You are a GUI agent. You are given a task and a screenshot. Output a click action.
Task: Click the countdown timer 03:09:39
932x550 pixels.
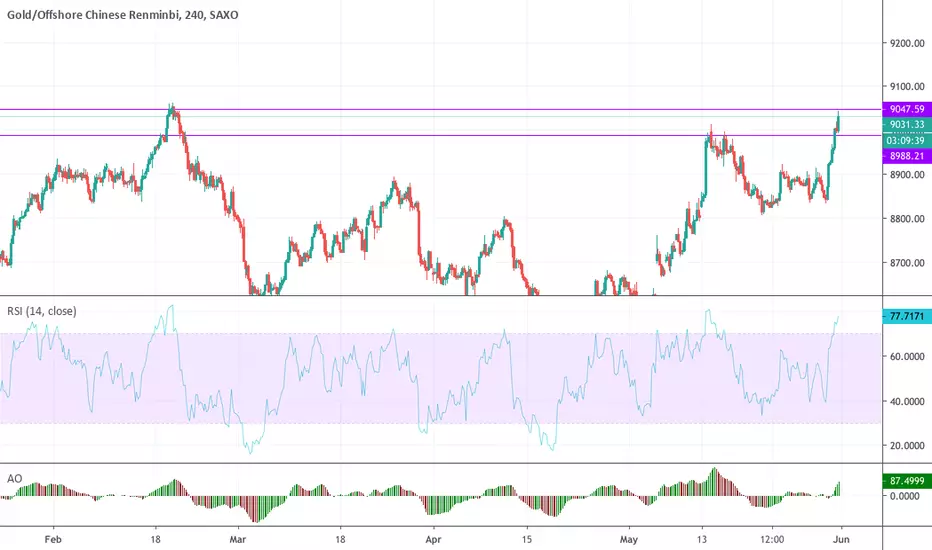click(x=907, y=140)
